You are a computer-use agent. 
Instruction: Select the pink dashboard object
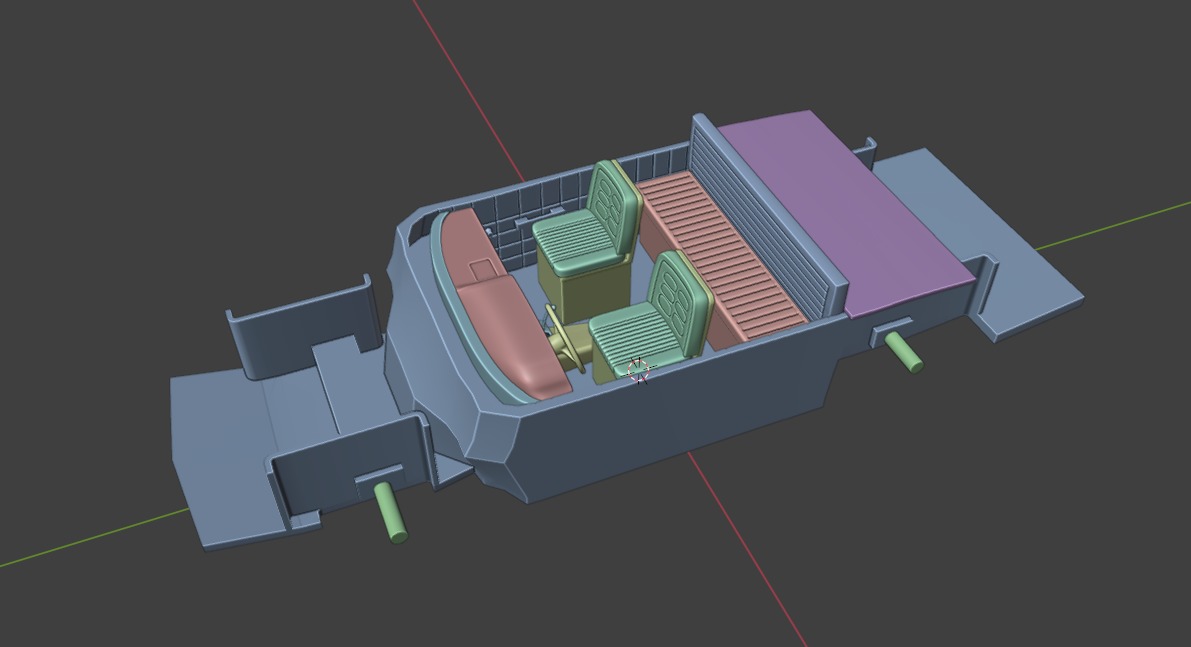point(505,304)
